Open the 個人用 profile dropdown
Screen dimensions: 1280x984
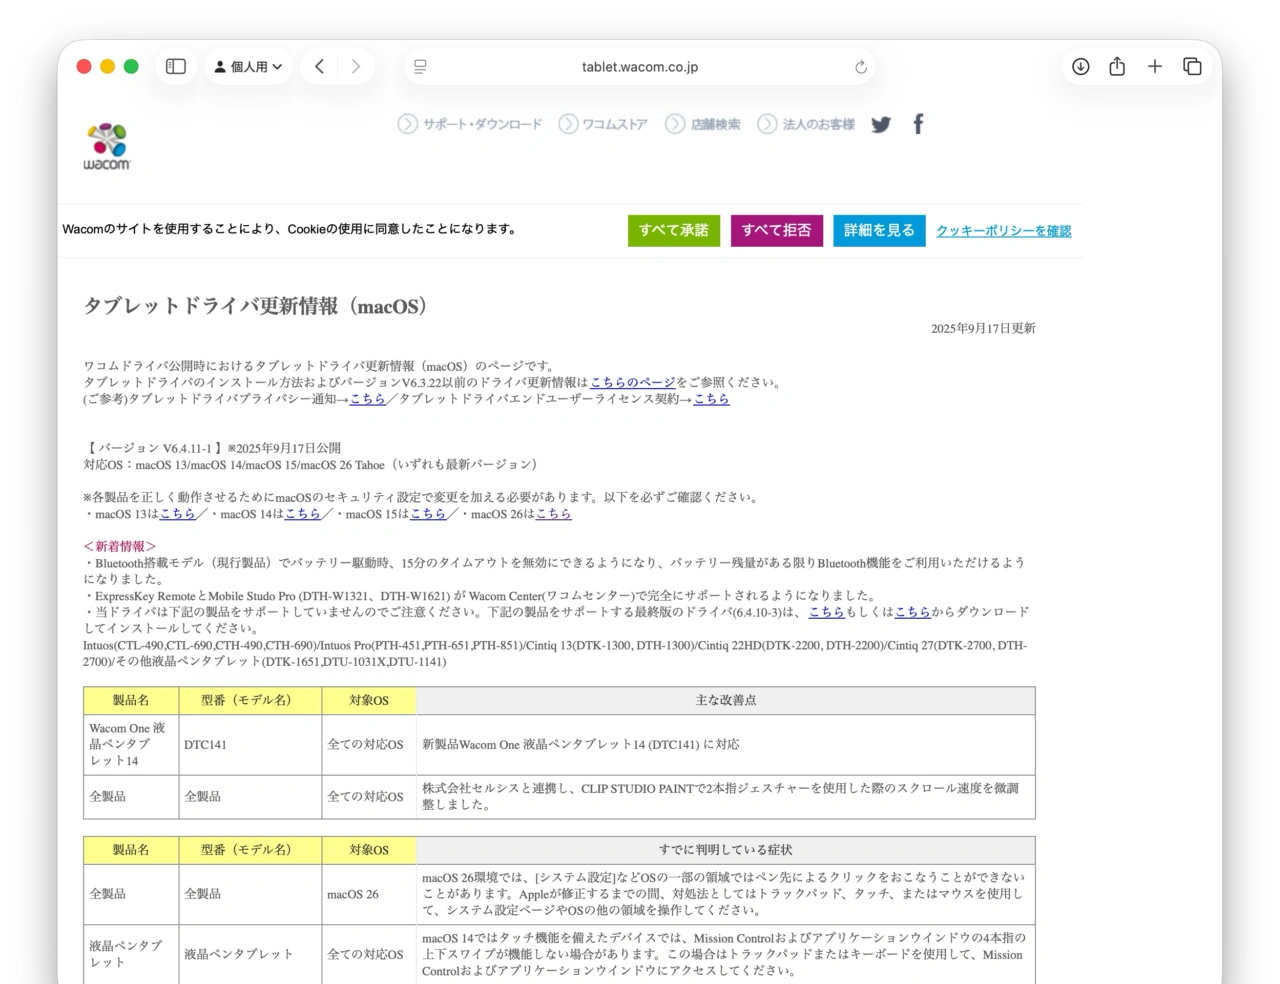[x=248, y=66]
